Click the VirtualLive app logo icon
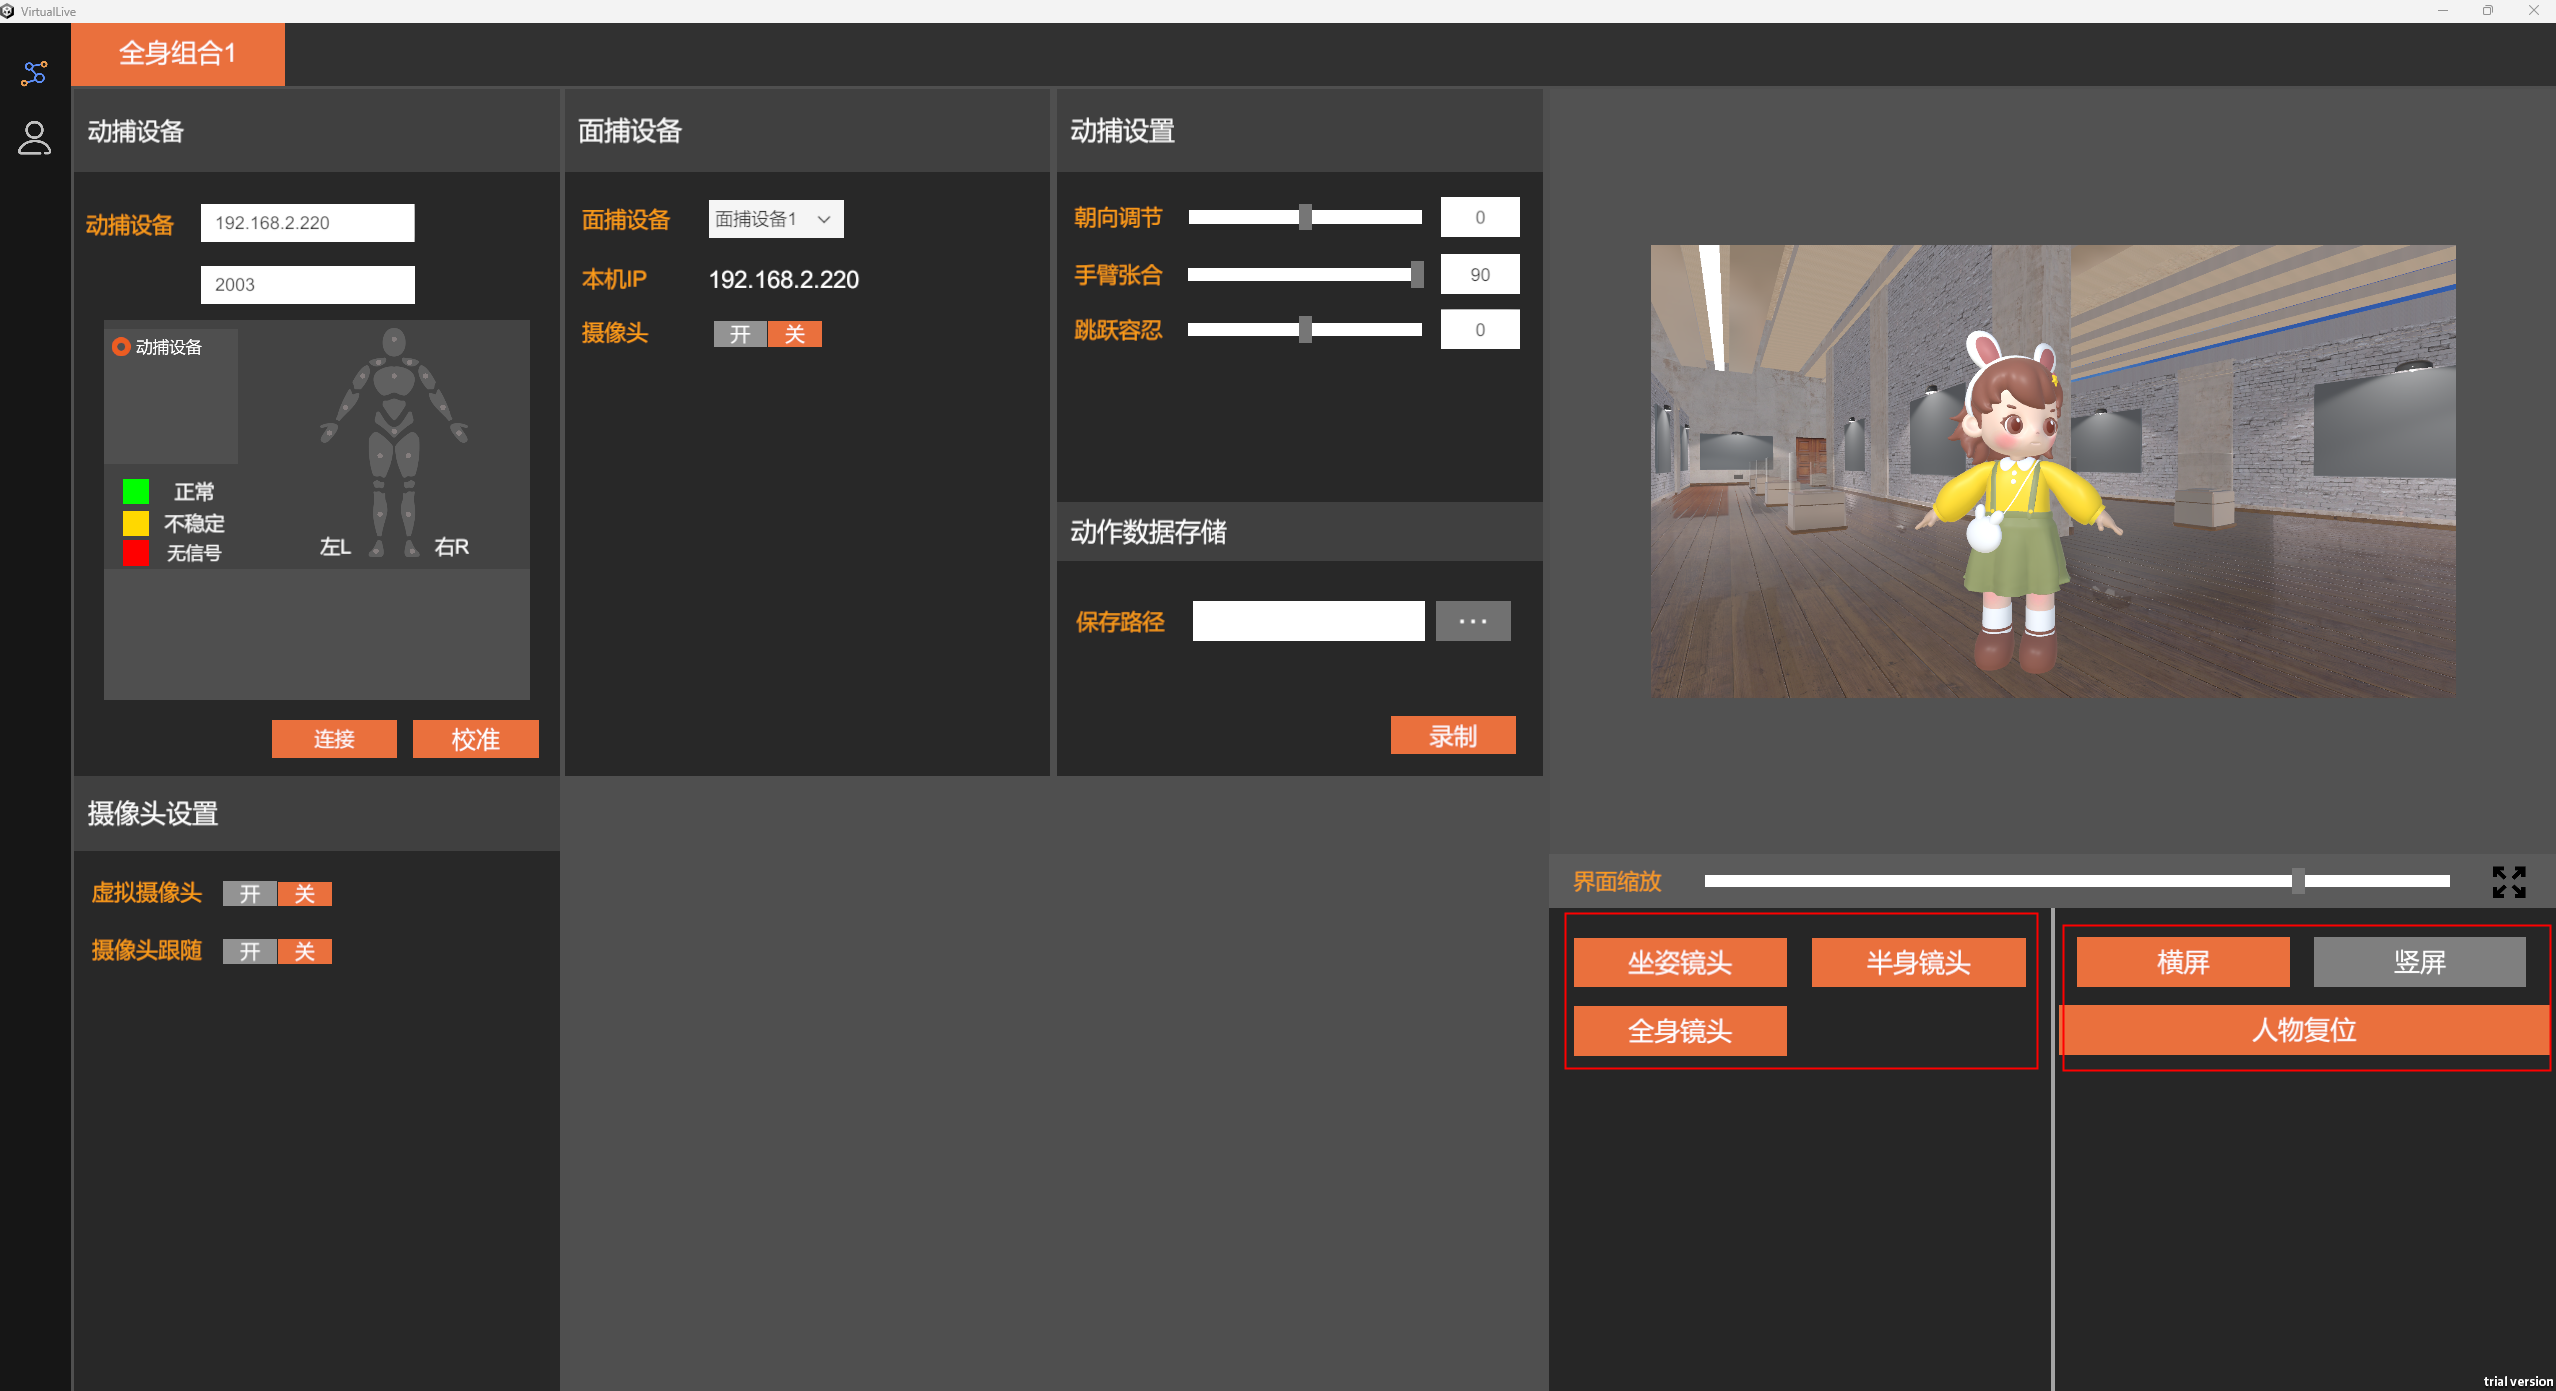This screenshot has height=1391, width=2556. click(8, 11)
